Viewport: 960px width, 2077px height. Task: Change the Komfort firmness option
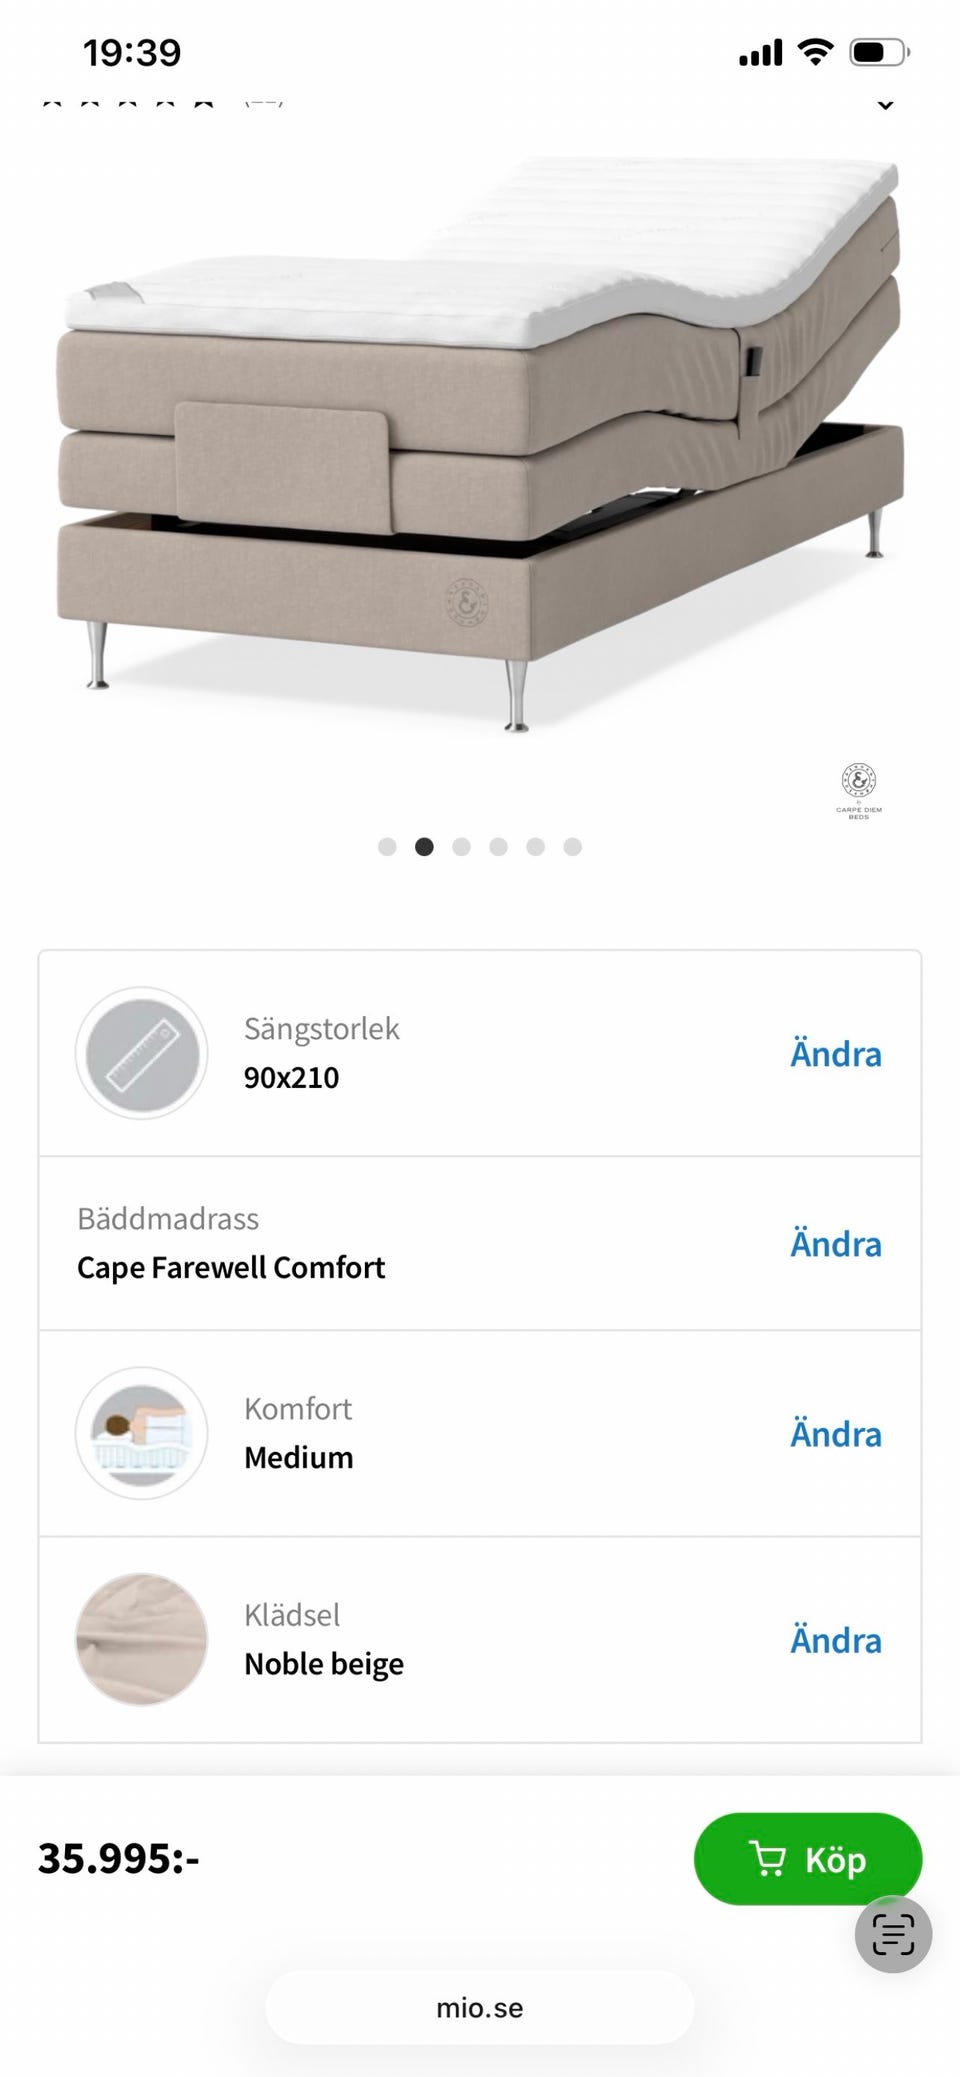coord(835,1434)
